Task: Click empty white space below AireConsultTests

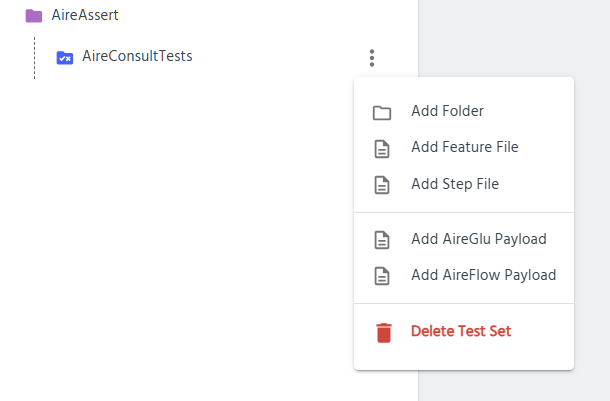Action: coord(180,250)
